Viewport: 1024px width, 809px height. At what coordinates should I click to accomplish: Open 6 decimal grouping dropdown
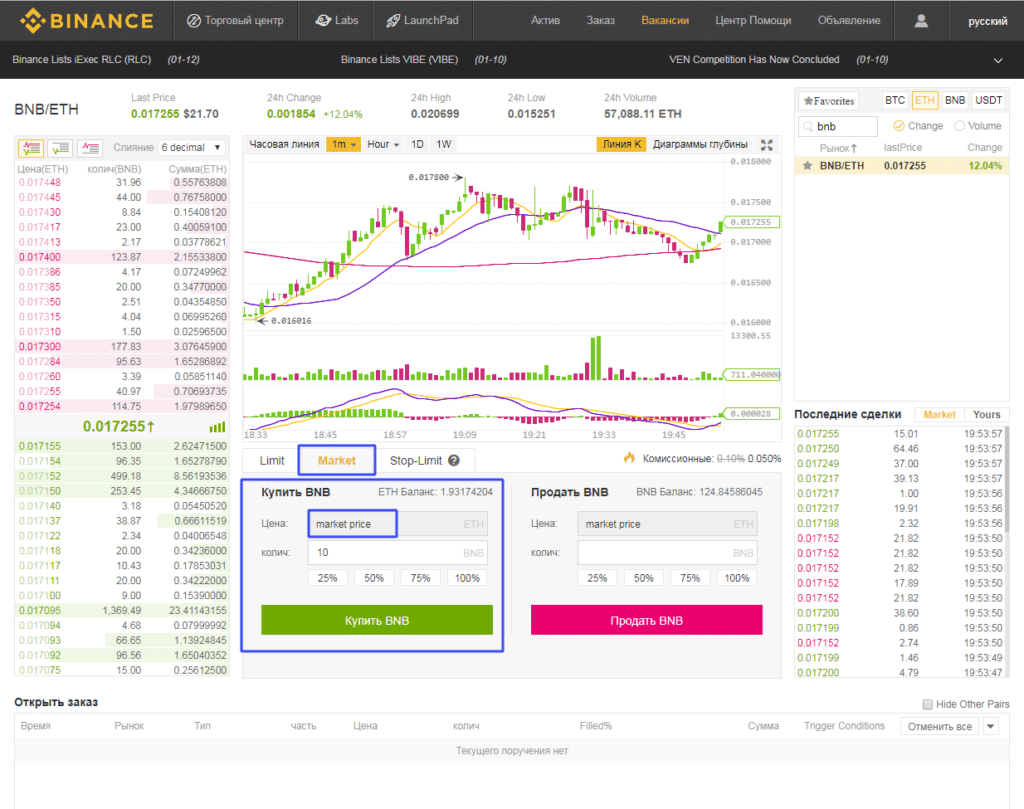point(191,148)
